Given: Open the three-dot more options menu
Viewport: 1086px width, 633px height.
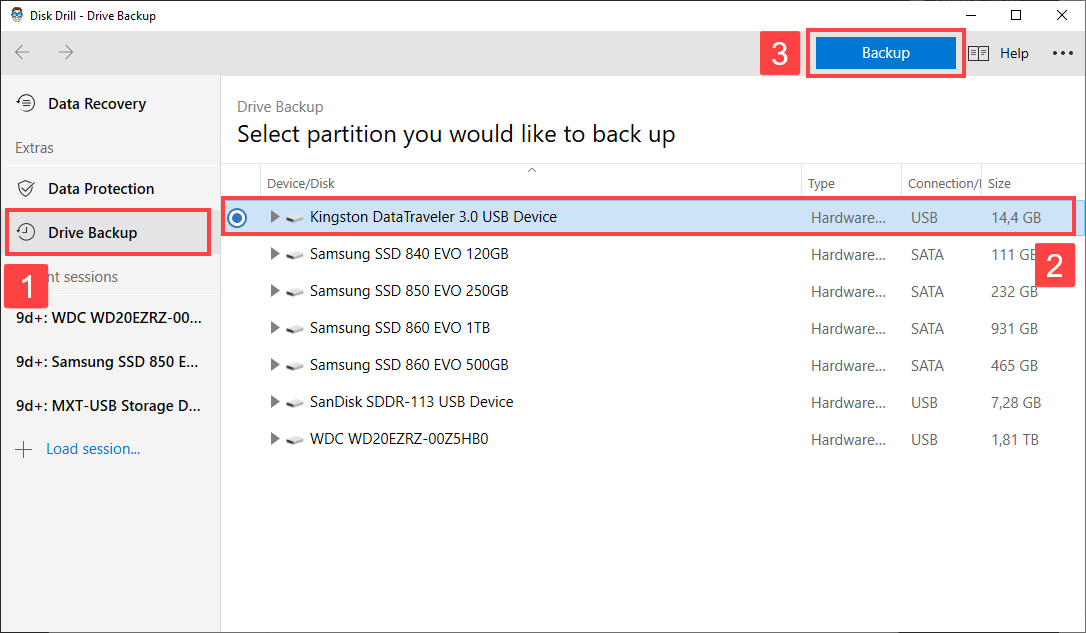Looking at the screenshot, I should point(1062,53).
